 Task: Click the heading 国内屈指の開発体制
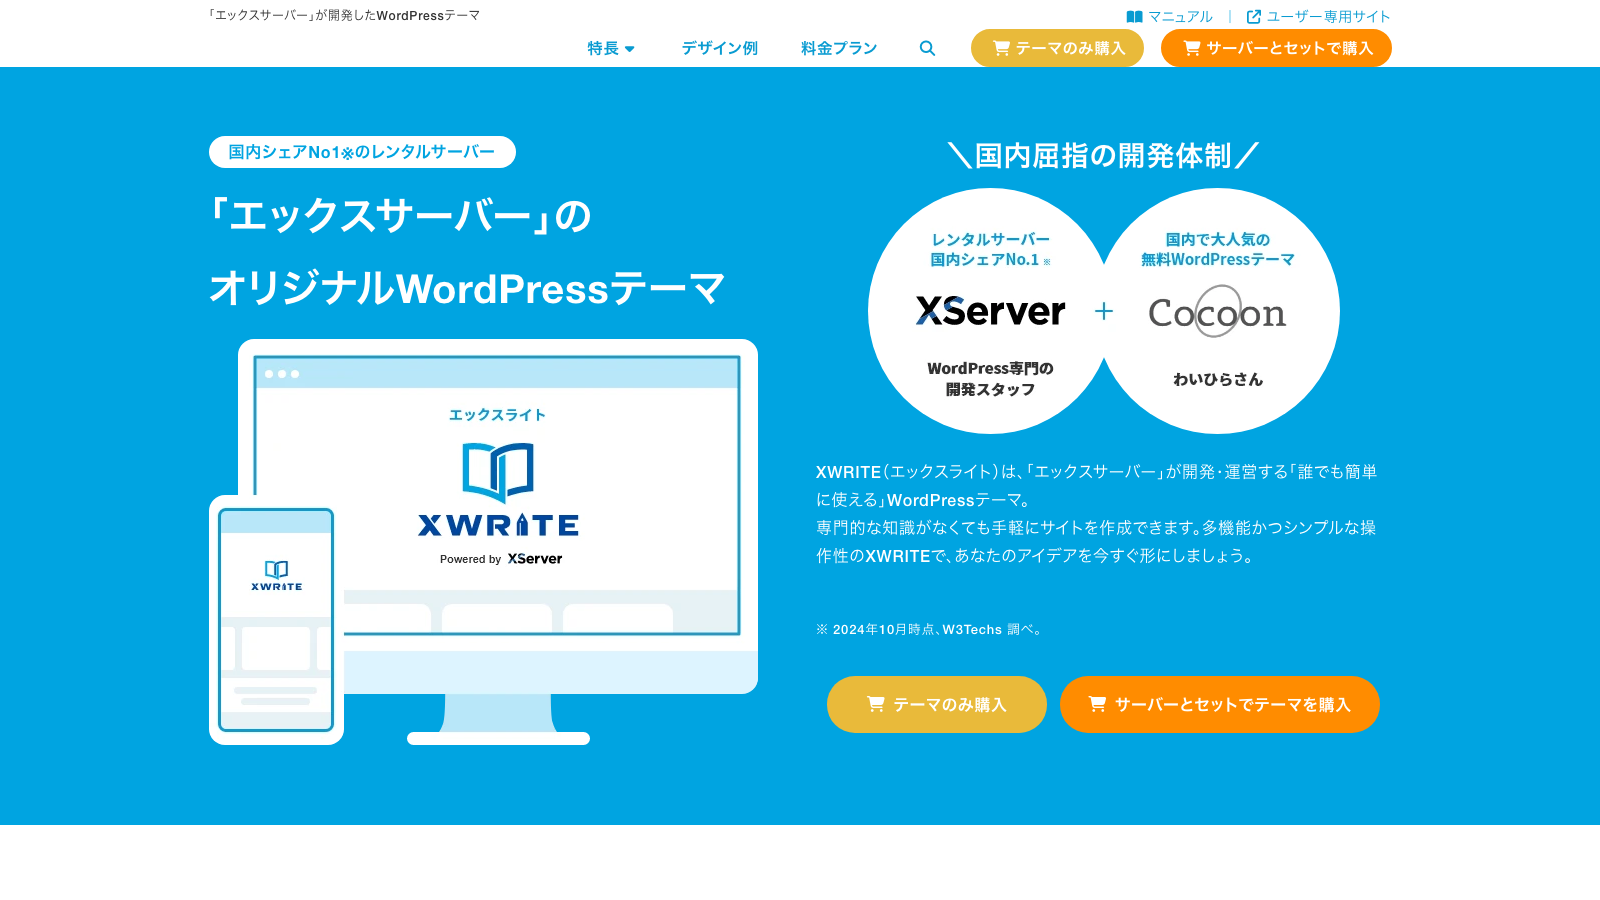point(1103,156)
